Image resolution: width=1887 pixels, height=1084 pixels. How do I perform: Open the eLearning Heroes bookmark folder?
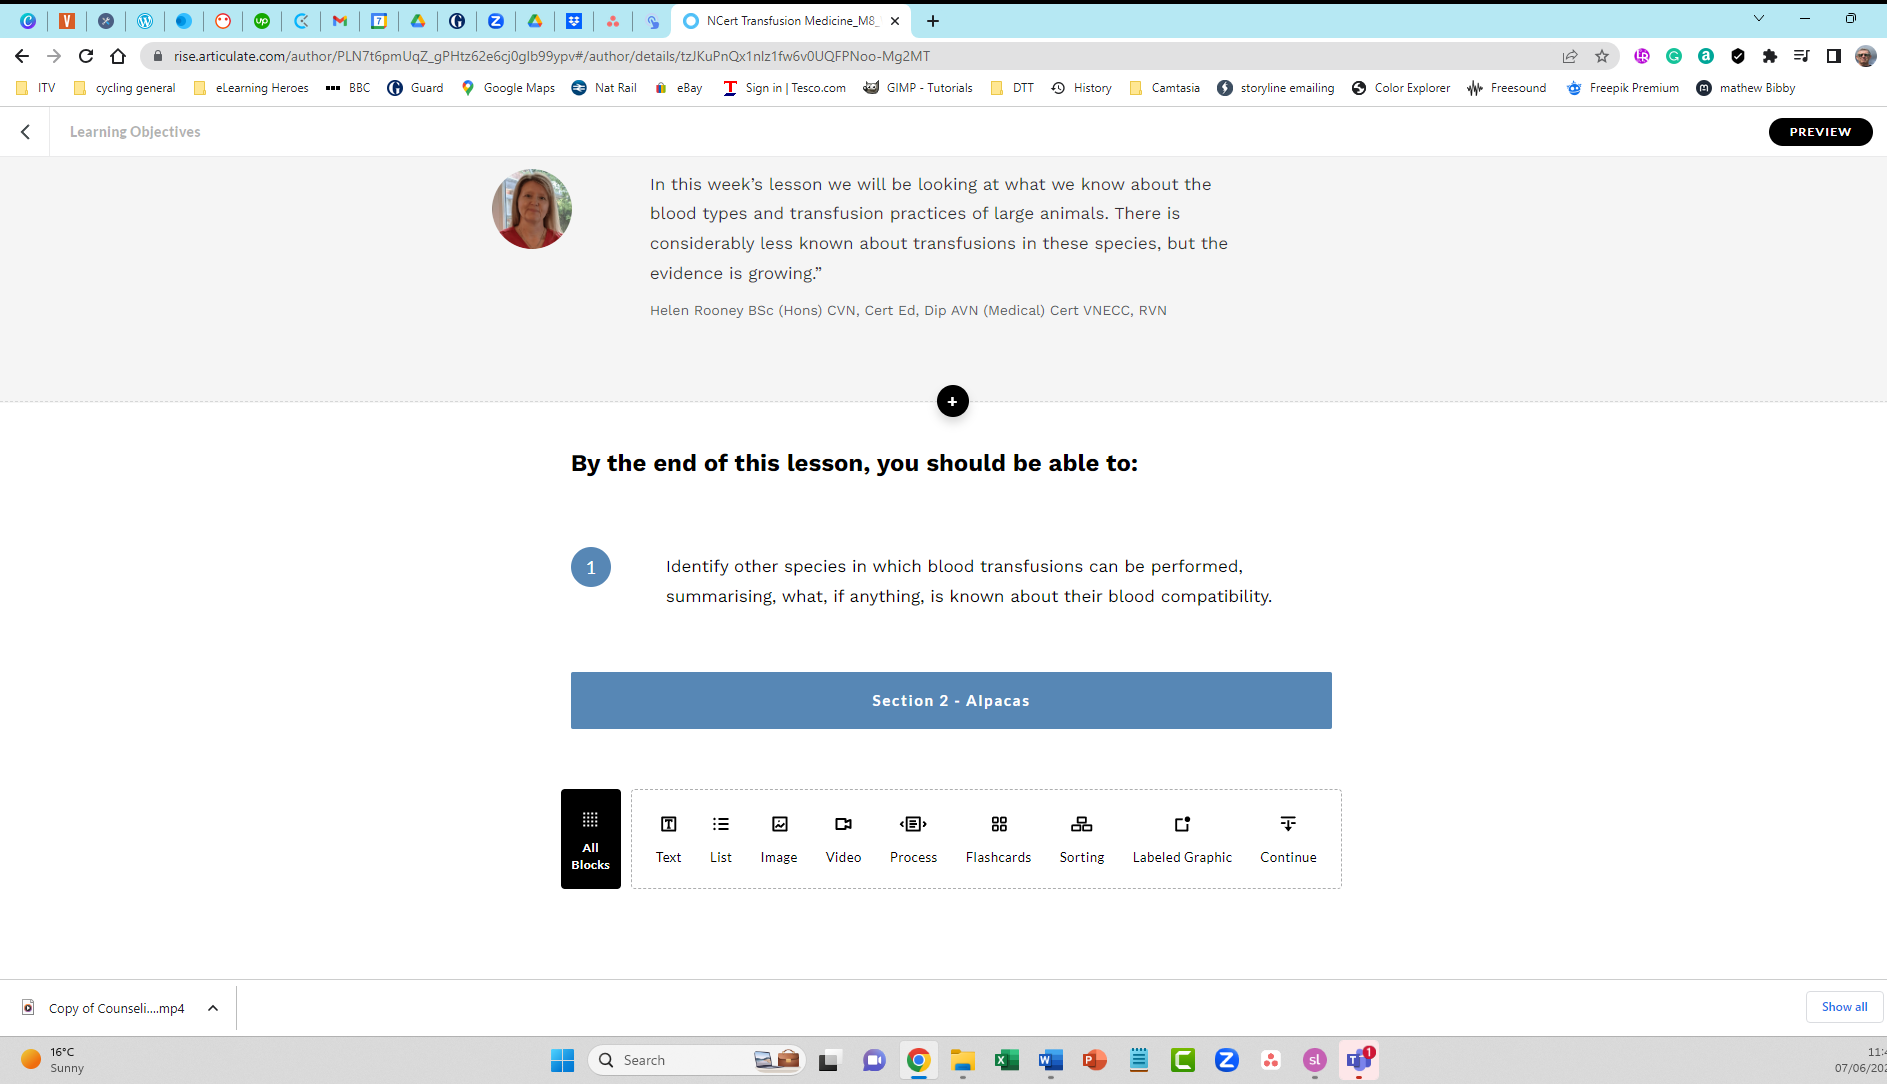pos(251,88)
